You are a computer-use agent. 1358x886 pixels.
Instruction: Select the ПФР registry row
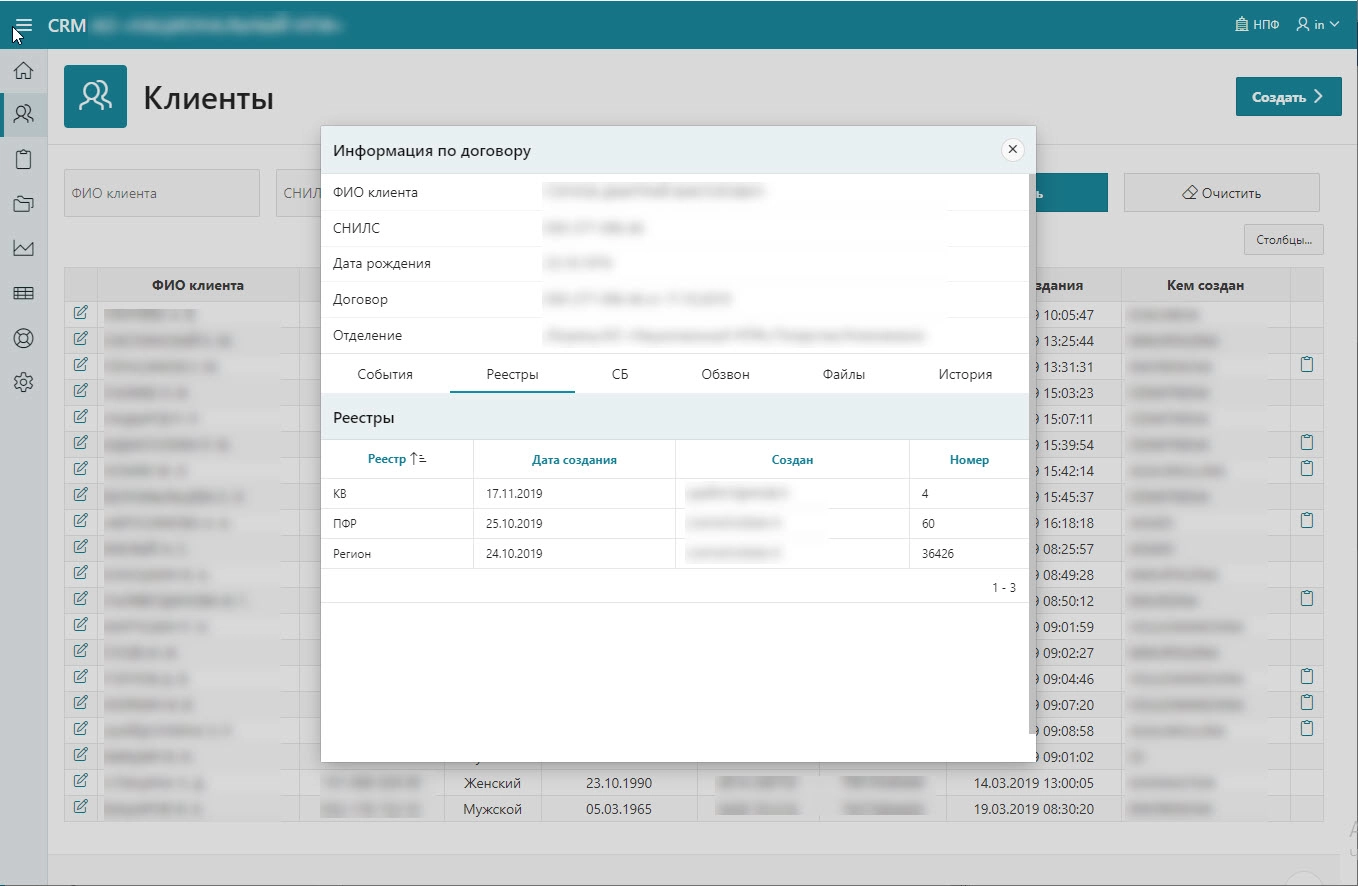pyautogui.click(x=675, y=524)
